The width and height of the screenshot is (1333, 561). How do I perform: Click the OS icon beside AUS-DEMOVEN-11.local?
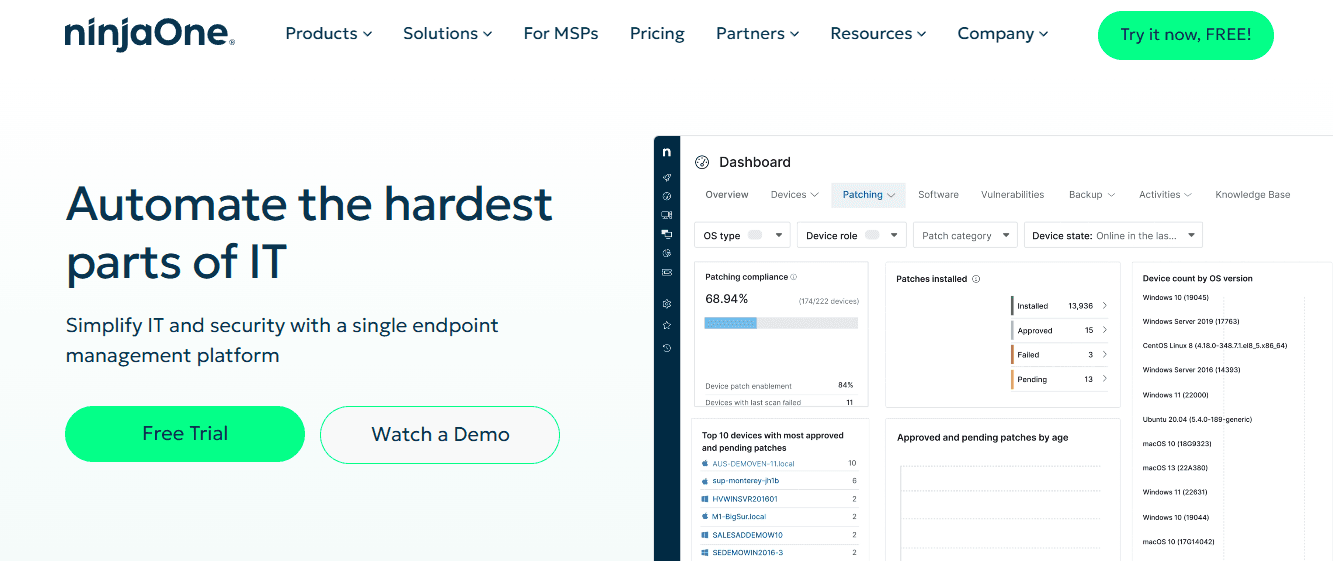pyautogui.click(x=705, y=464)
